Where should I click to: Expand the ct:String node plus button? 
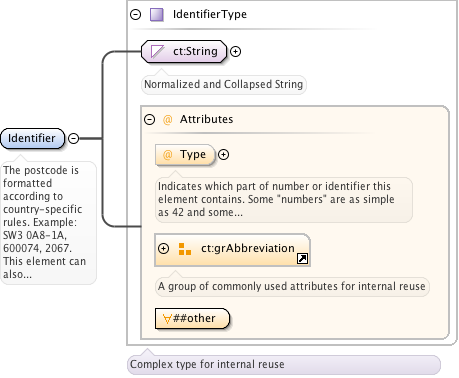tap(236, 52)
